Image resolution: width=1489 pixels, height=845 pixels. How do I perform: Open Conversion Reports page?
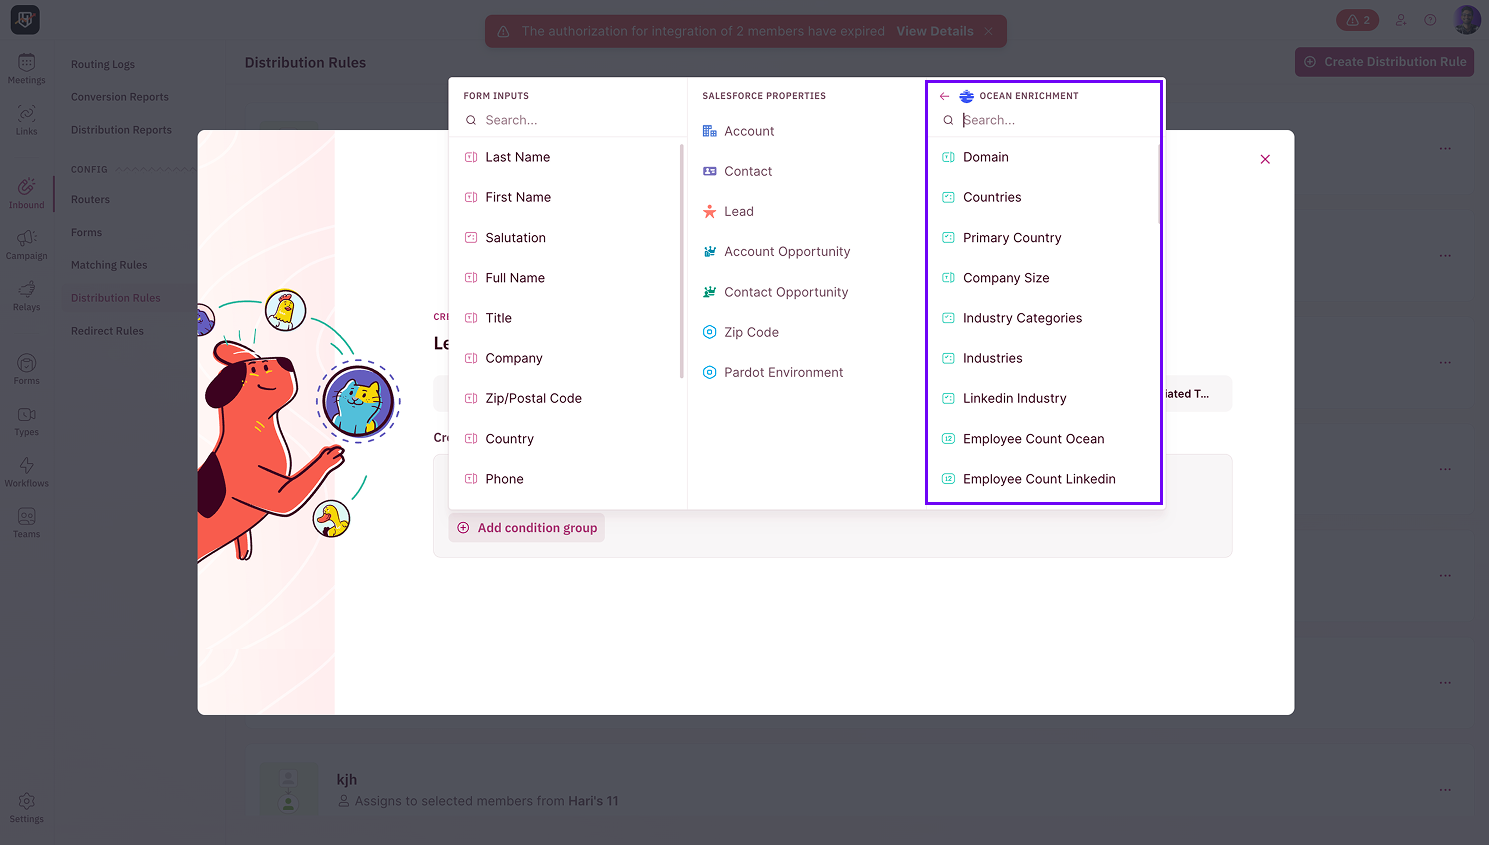(120, 97)
